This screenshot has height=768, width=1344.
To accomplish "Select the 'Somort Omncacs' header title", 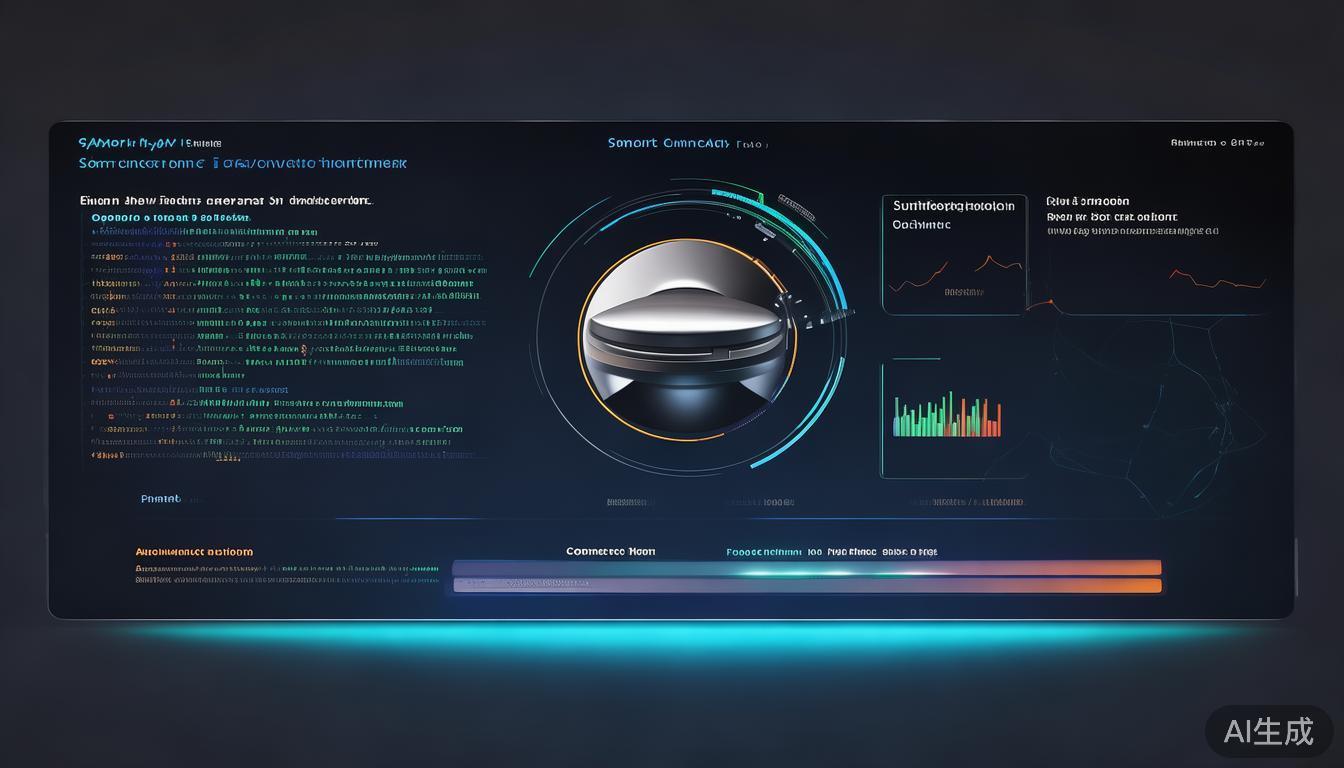I will pos(668,143).
